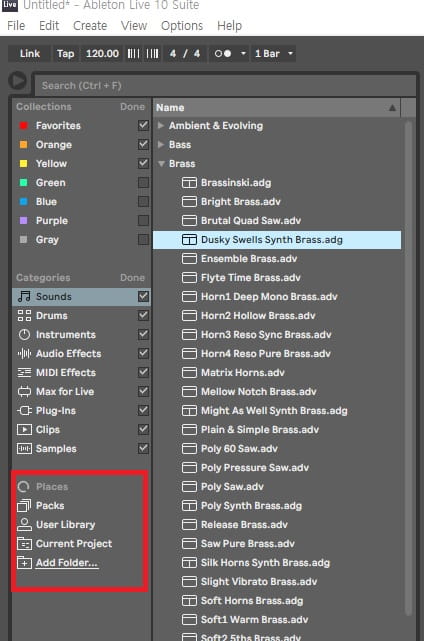Open the File menu
The height and width of the screenshot is (641, 424).
16,26
